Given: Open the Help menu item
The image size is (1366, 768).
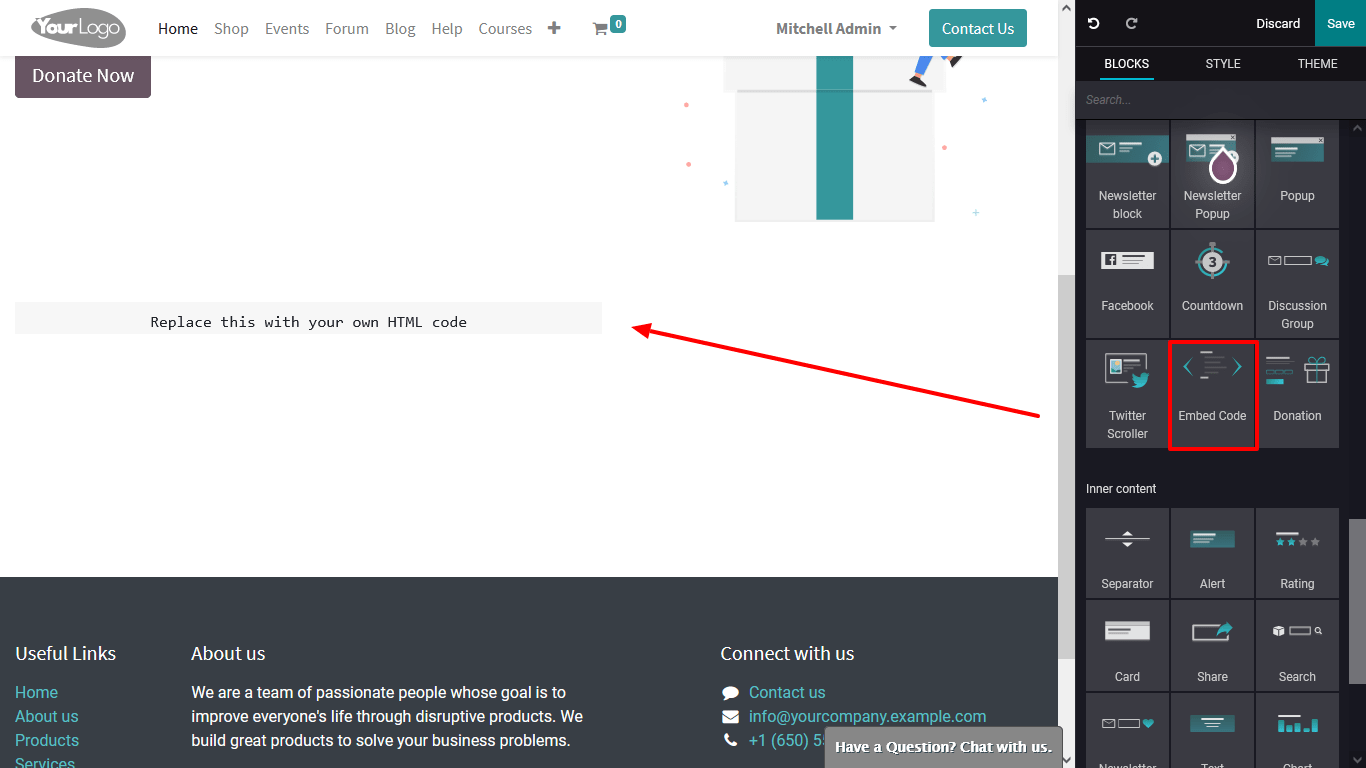Looking at the screenshot, I should [x=447, y=28].
